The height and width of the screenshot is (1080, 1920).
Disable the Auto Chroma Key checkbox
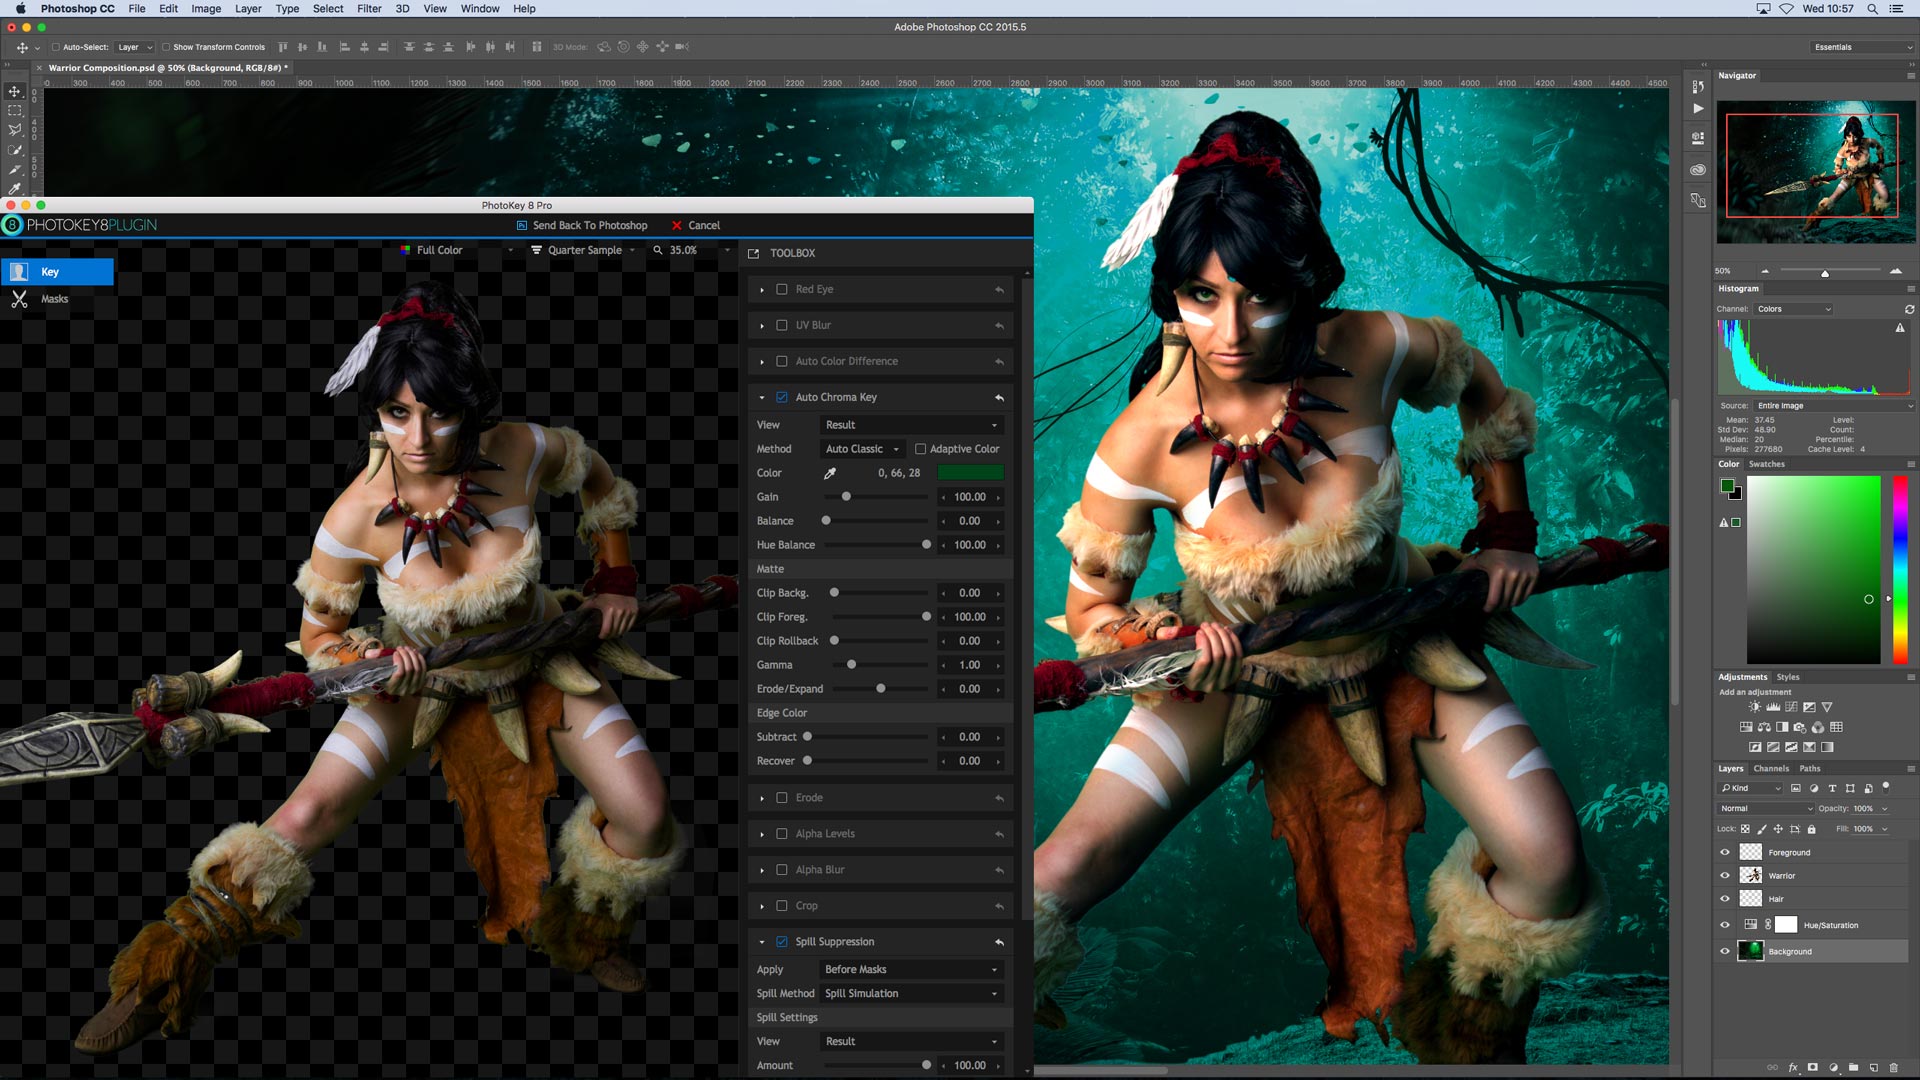click(782, 398)
